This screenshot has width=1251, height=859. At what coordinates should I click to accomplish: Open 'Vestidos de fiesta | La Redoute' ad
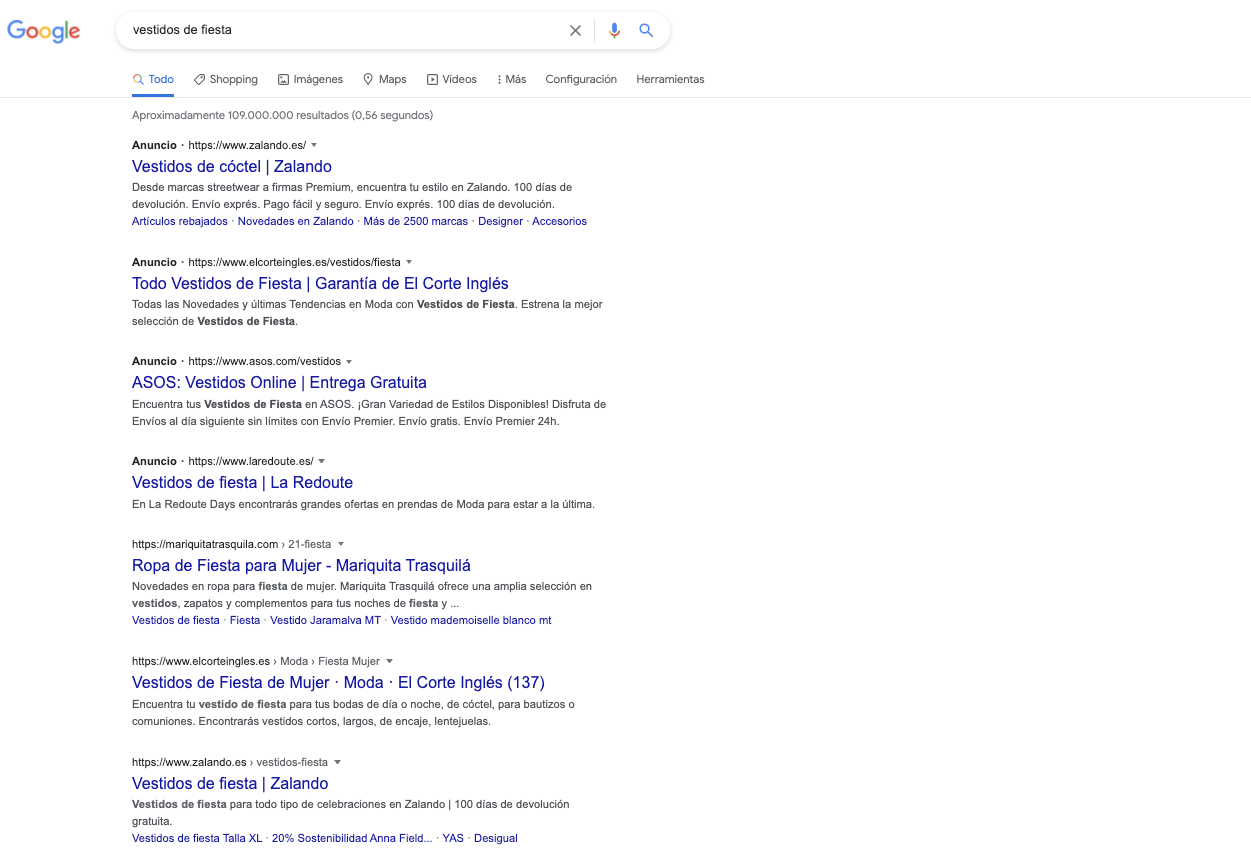click(242, 482)
